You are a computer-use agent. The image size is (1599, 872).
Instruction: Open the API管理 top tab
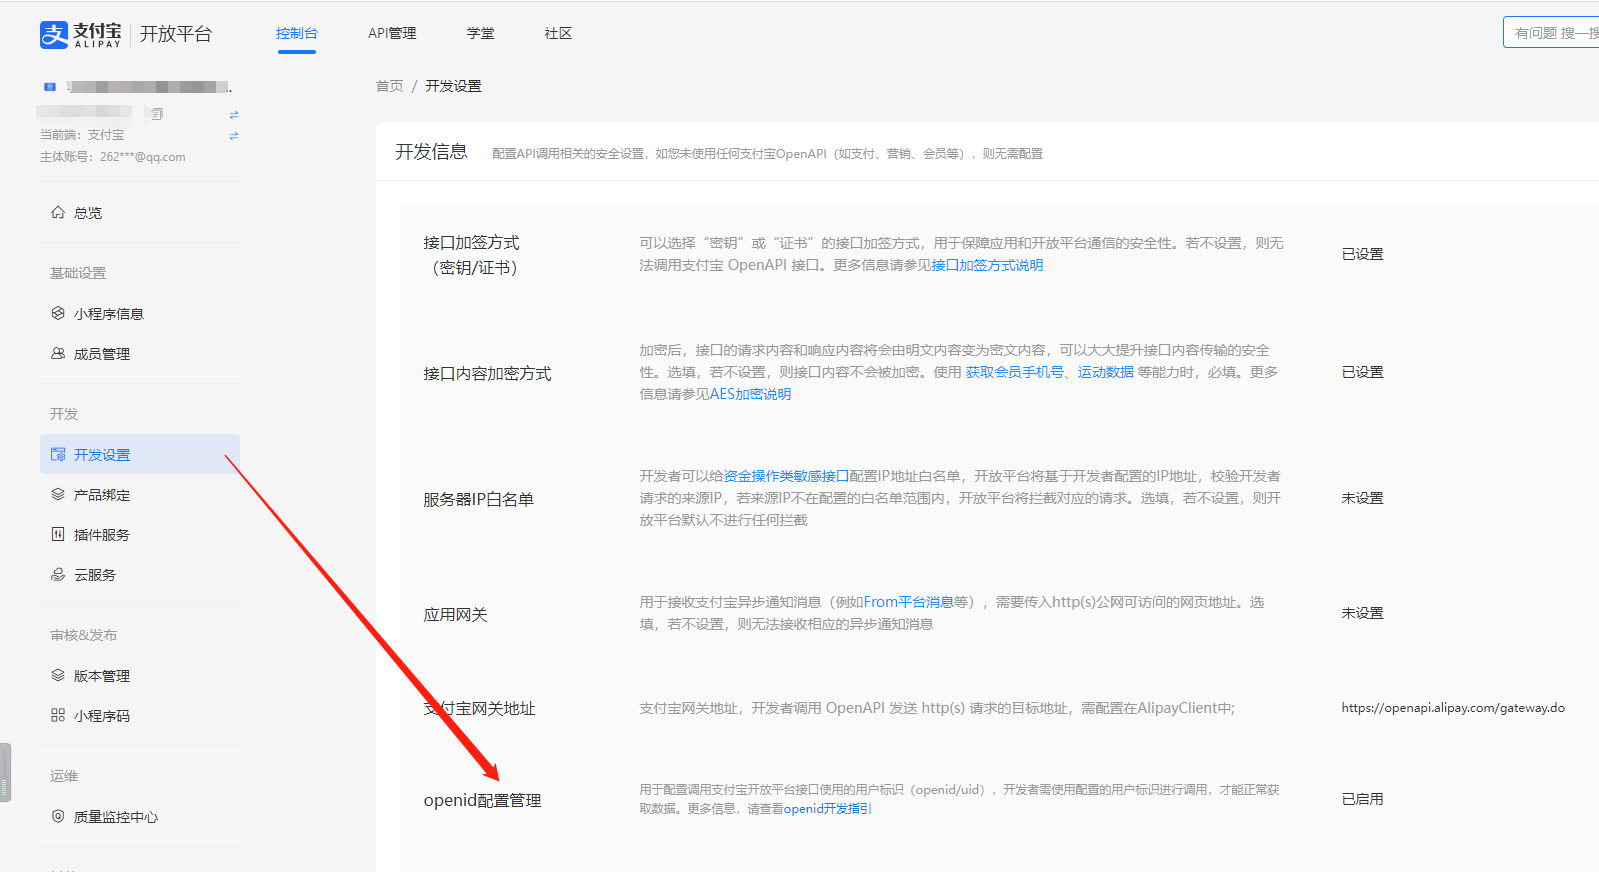click(x=392, y=34)
